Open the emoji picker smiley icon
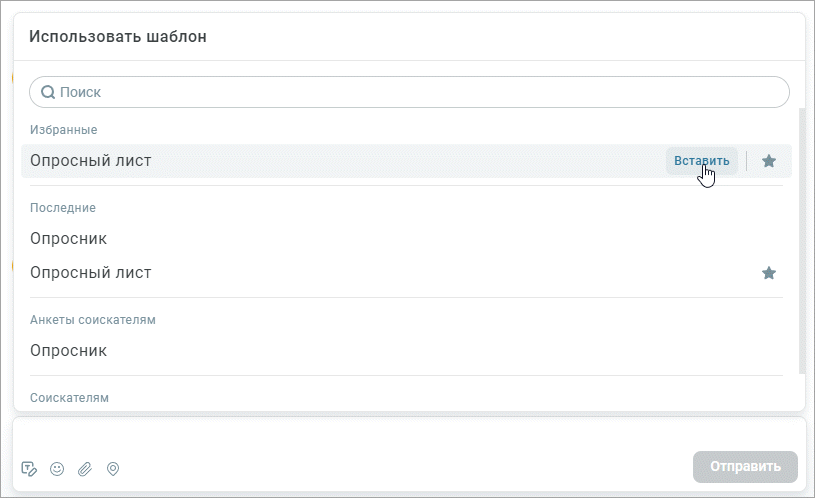 coord(57,469)
